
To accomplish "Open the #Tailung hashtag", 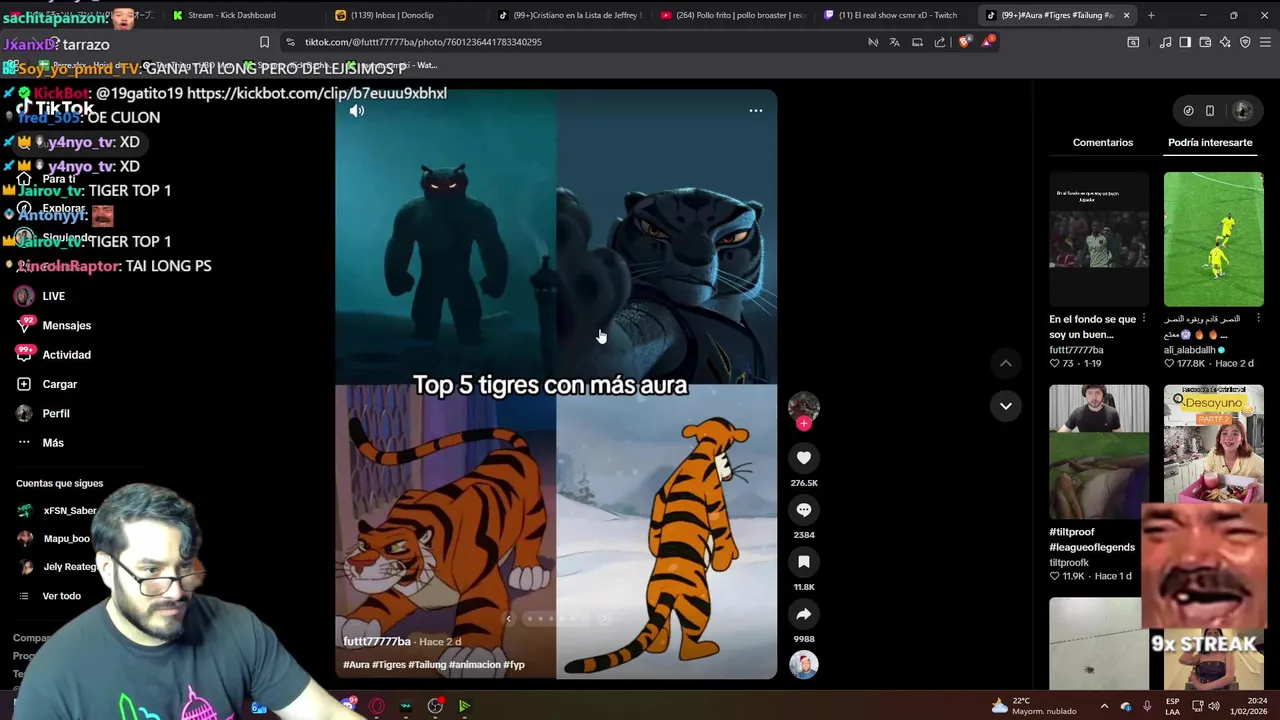I will [x=427, y=665].
